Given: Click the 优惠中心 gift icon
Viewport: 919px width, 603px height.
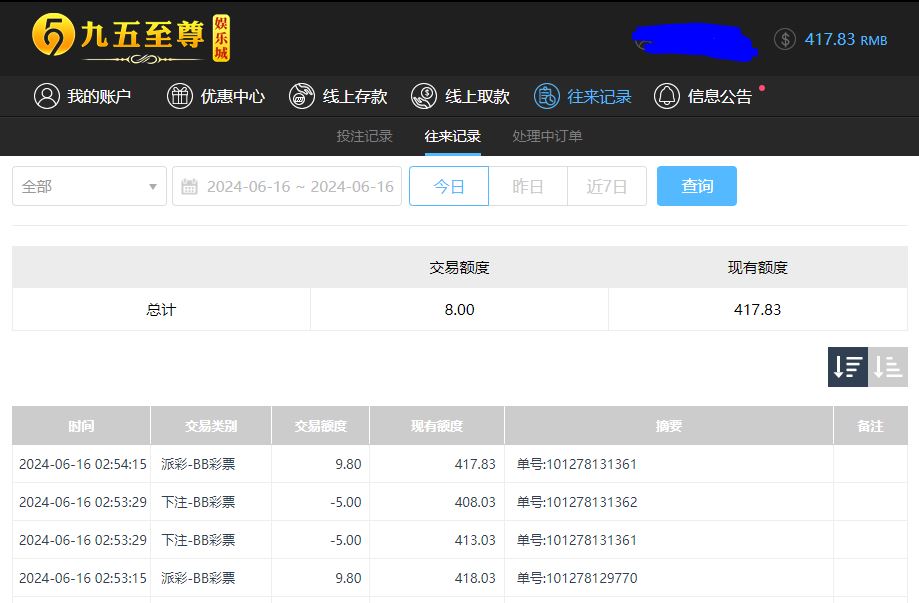Looking at the screenshot, I should [x=179, y=96].
